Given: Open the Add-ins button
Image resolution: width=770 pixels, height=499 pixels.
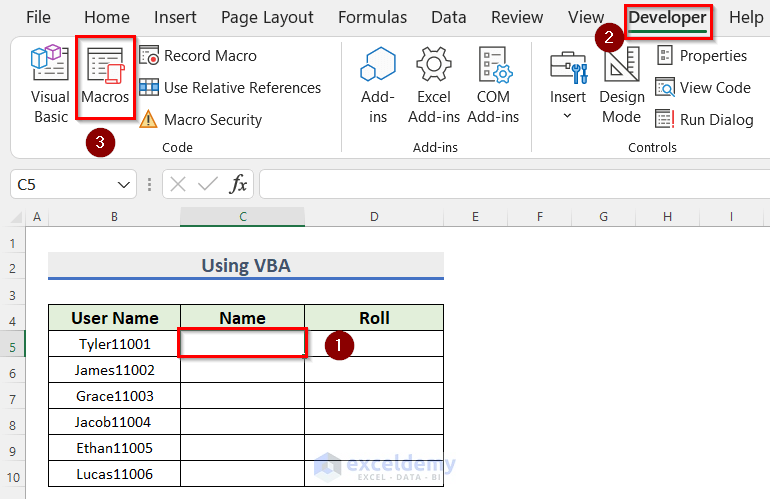Looking at the screenshot, I should [378, 85].
